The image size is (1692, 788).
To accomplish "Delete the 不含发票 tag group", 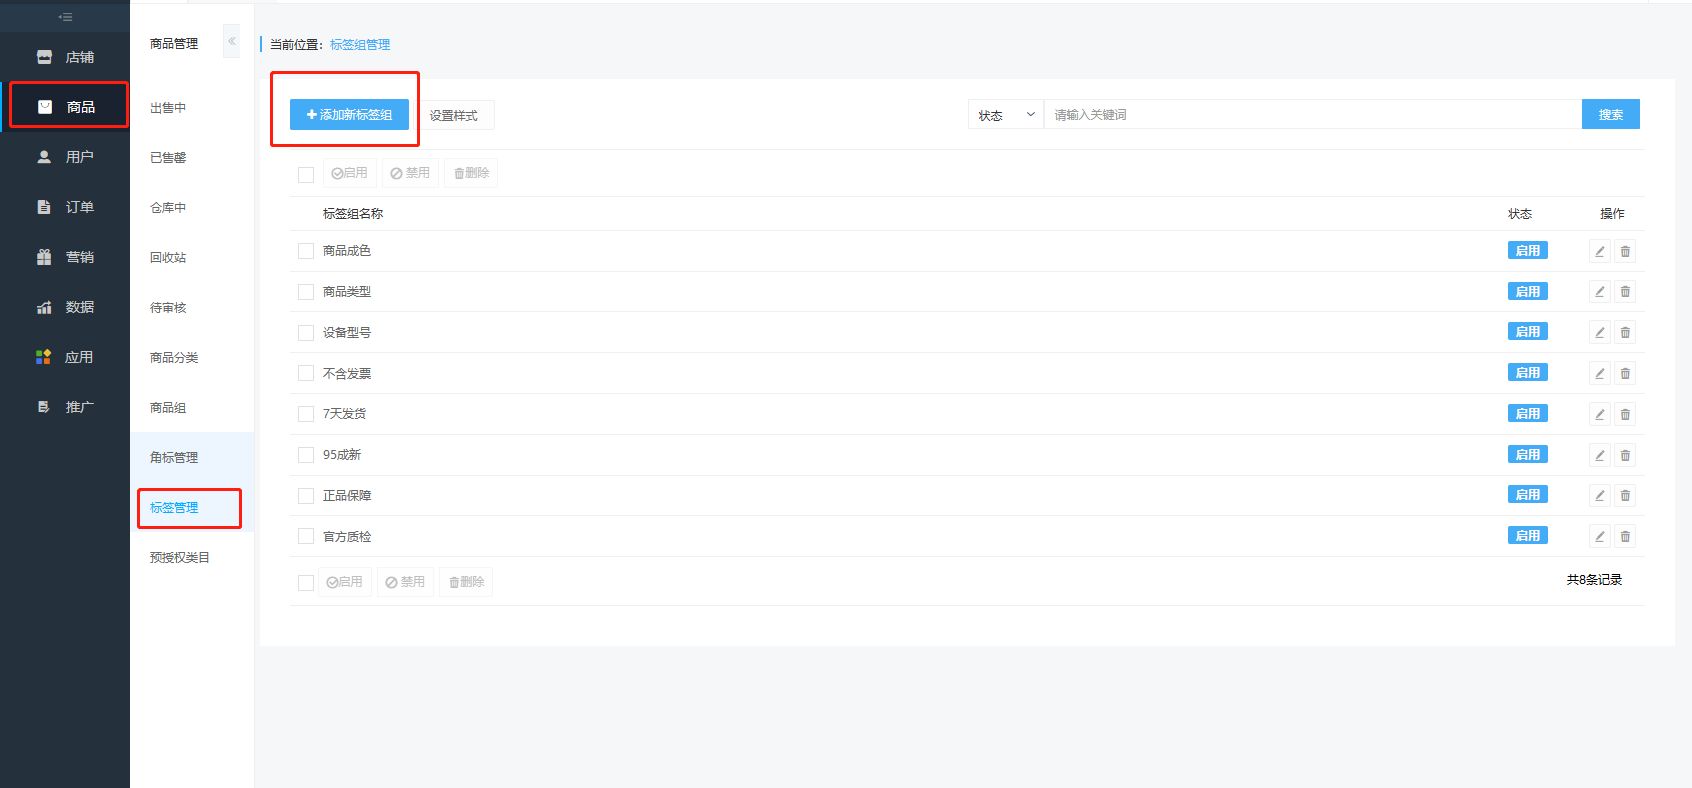I will point(1625,373).
